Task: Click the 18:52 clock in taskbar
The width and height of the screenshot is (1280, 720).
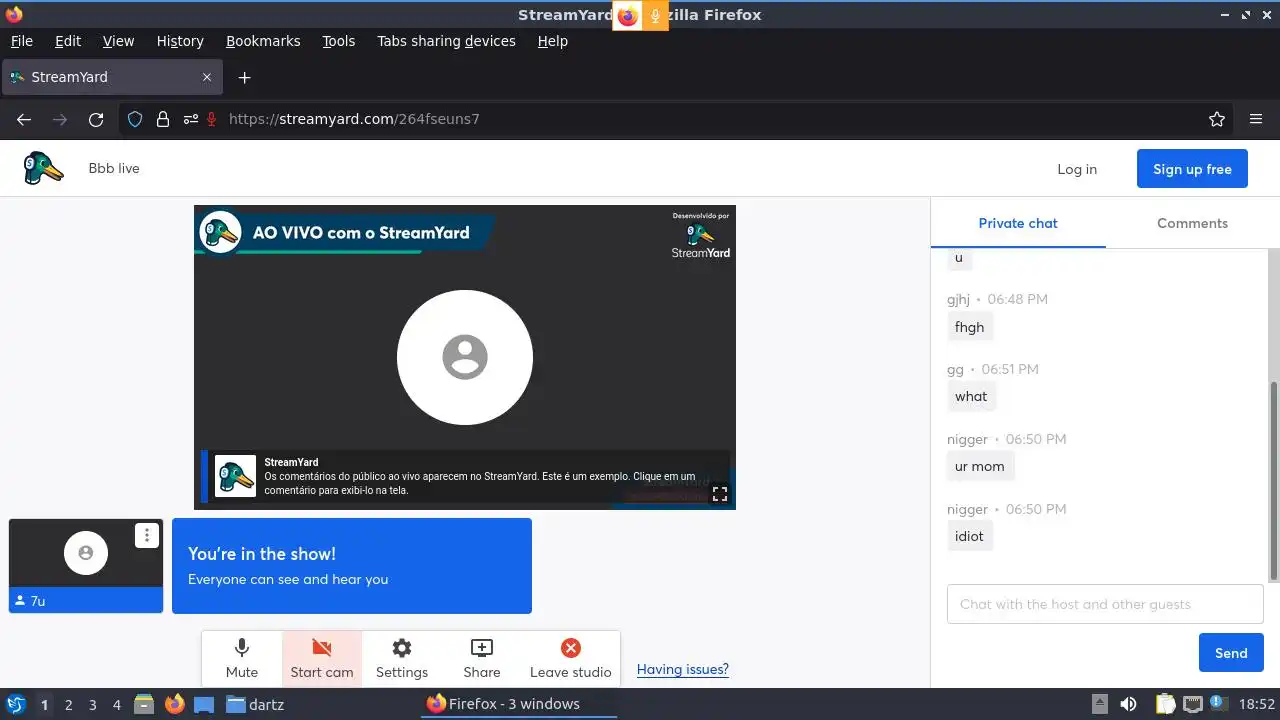Action: pos(1257,704)
